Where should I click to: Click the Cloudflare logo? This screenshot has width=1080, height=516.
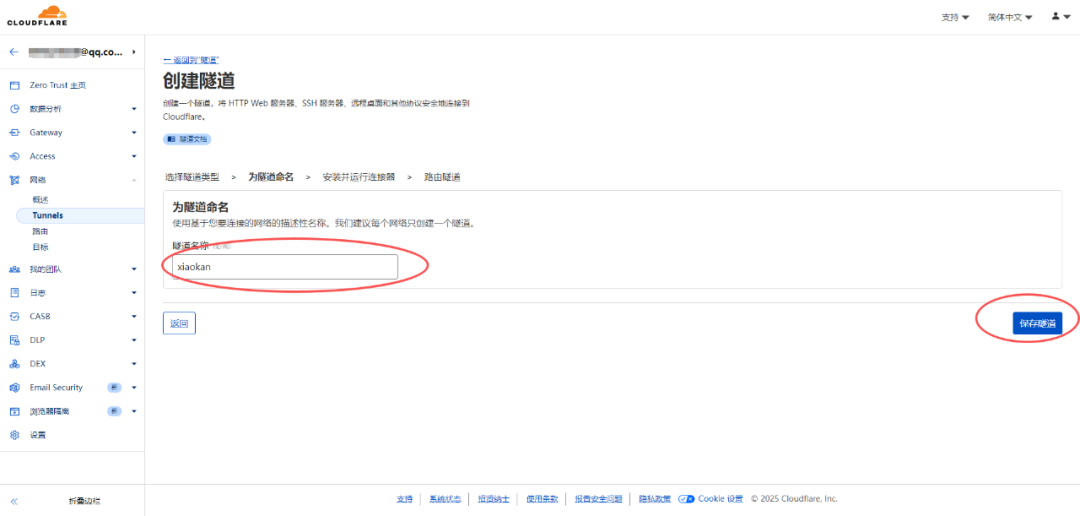click(x=38, y=15)
